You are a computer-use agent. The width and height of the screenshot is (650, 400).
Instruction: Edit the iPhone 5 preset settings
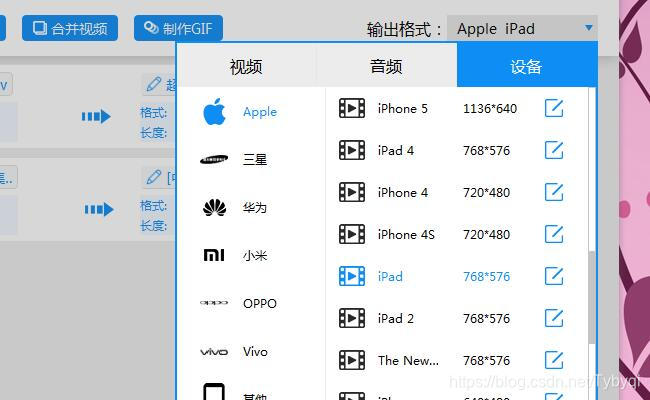[x=554, y=108]
